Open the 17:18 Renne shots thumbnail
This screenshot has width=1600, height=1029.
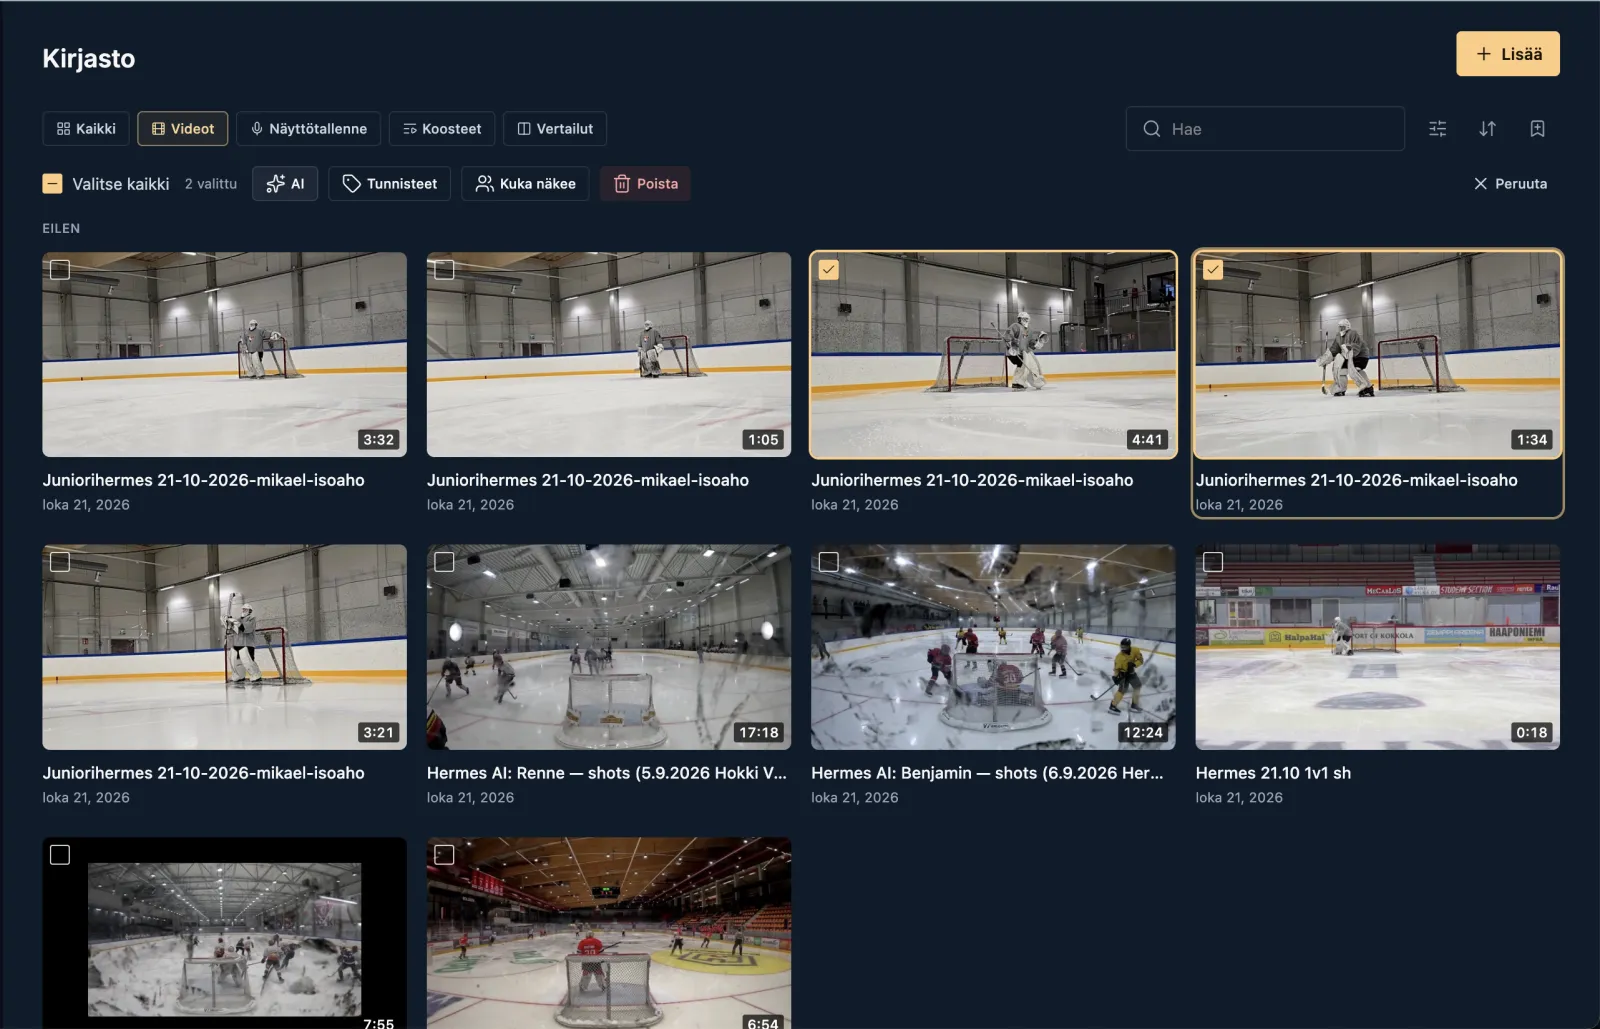[609, 647]
